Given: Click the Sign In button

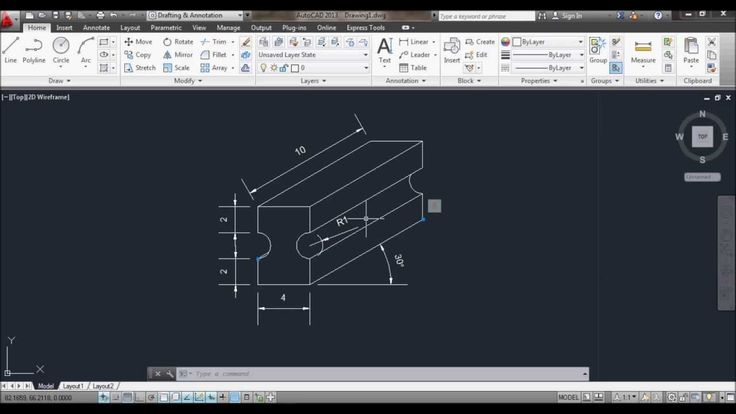Looking at the screenshot, I should (x=567, y=15).
